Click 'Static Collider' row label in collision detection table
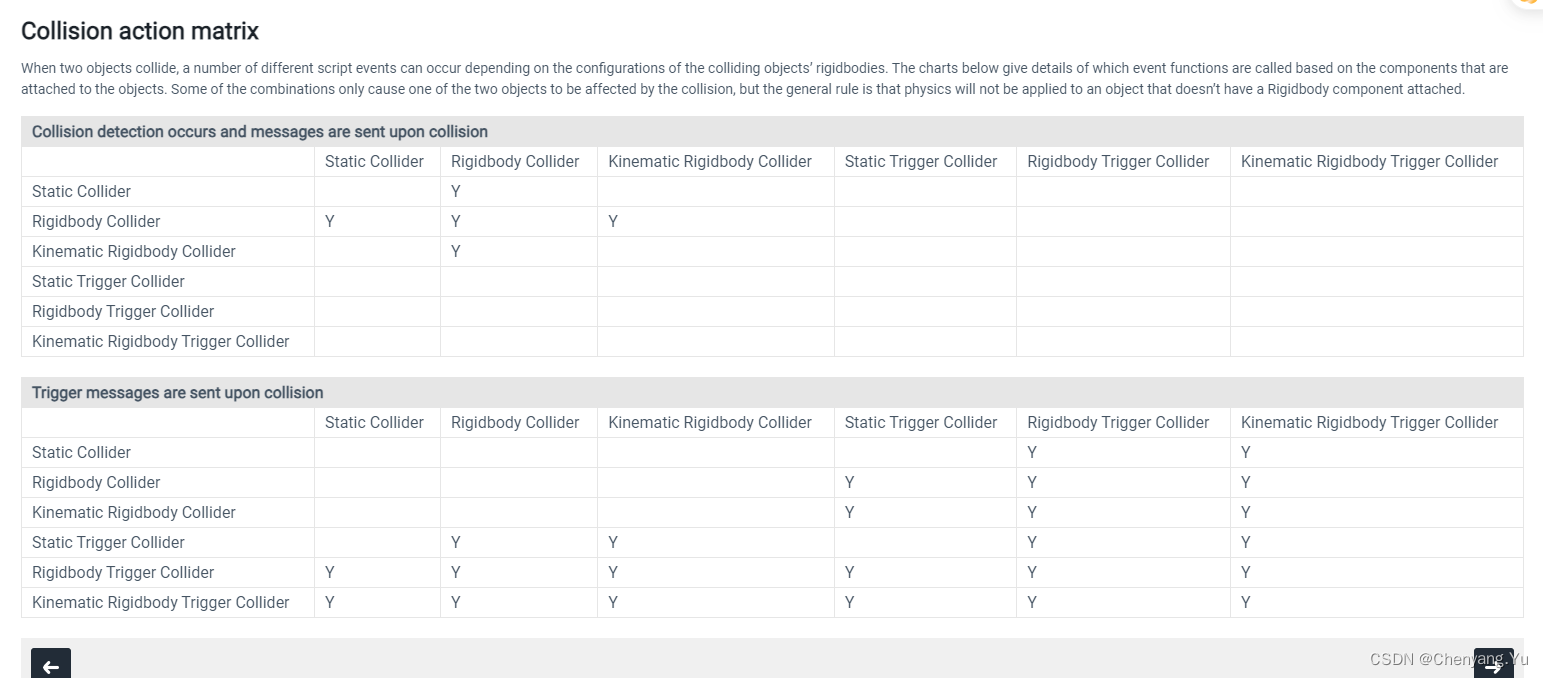The width and height of the screenshot is (1543, 678). click(81, 192)
